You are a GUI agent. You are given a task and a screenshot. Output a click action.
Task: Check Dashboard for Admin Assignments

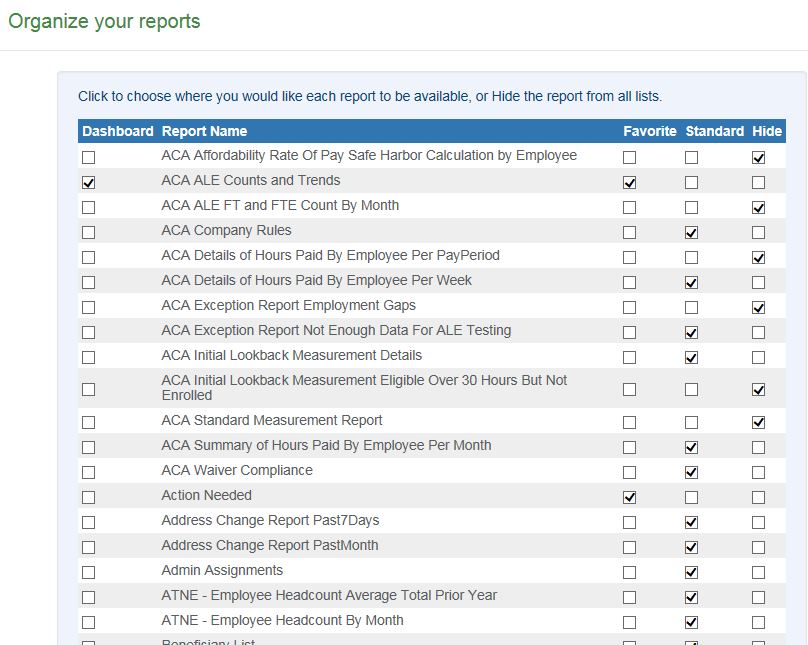coord(89,572)
